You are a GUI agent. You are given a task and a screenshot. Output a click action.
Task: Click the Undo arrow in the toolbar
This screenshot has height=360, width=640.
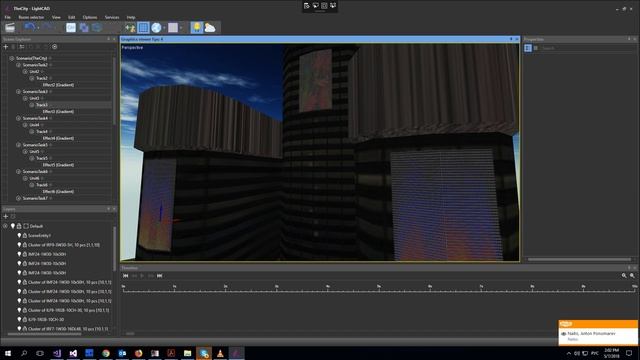click(29, 27)
